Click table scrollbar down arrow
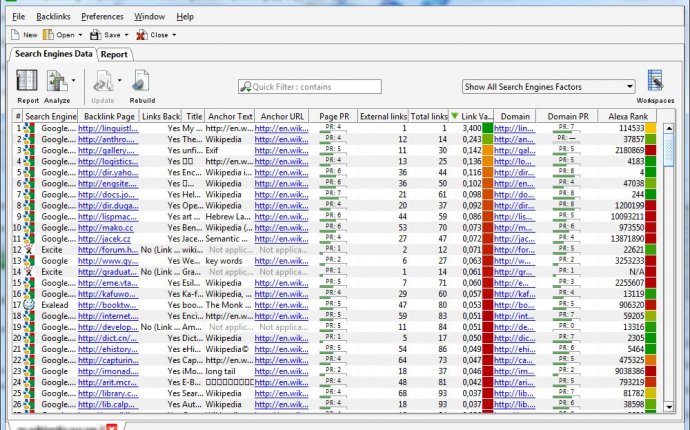Image resolution: width=690 pixels, height=430 pixels. point(669,407)
